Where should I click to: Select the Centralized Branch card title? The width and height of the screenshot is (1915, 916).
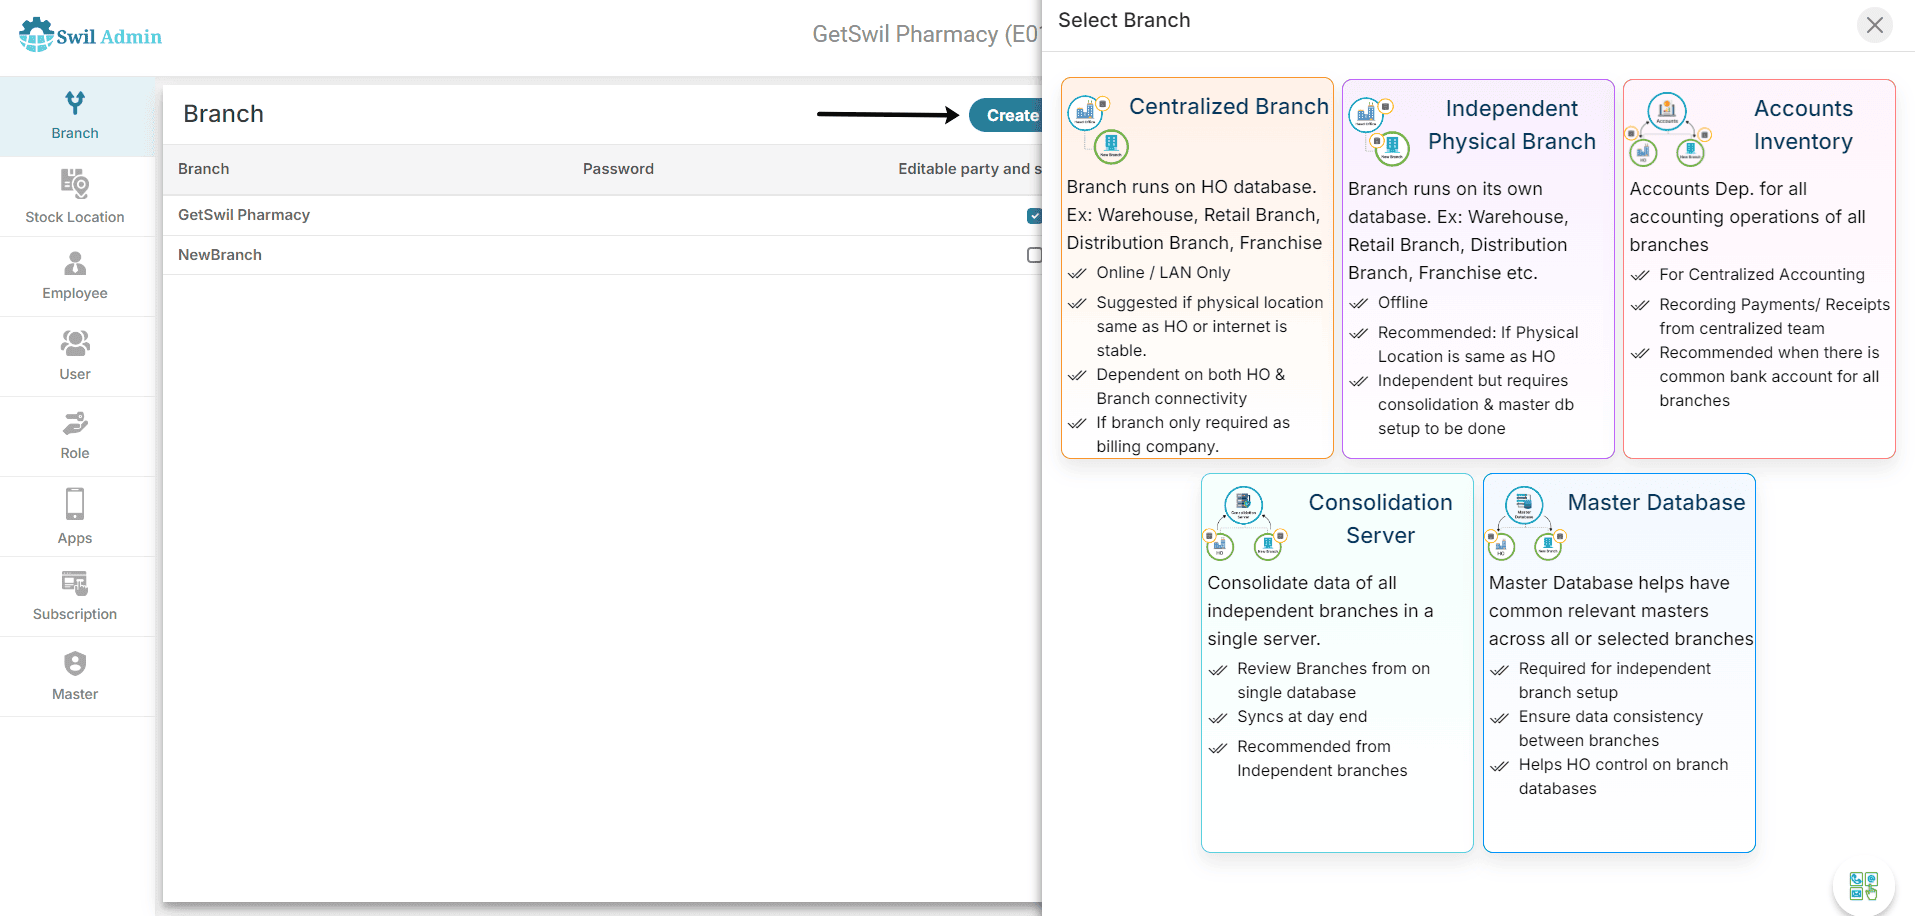pyautogui.click(x=1229, y=106)
